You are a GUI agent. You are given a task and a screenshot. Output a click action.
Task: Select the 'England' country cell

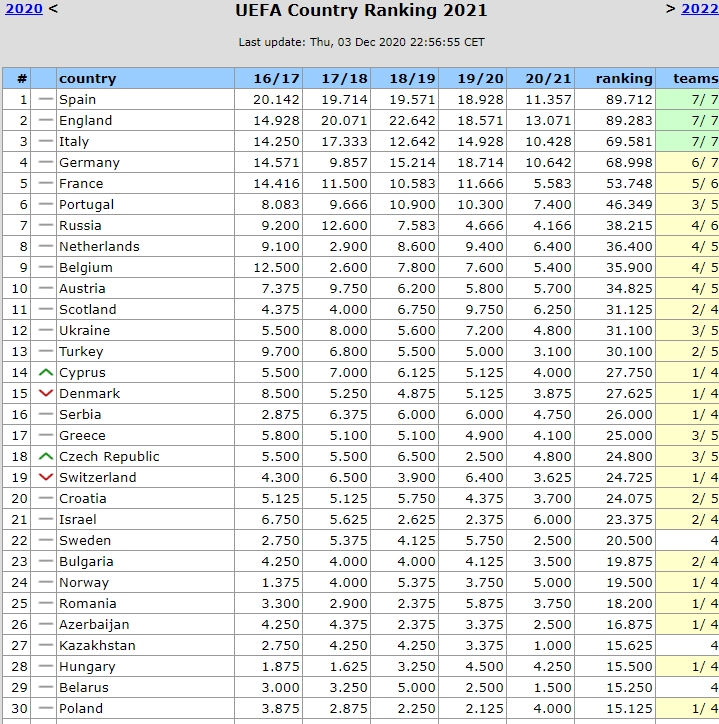click(145, 121)
